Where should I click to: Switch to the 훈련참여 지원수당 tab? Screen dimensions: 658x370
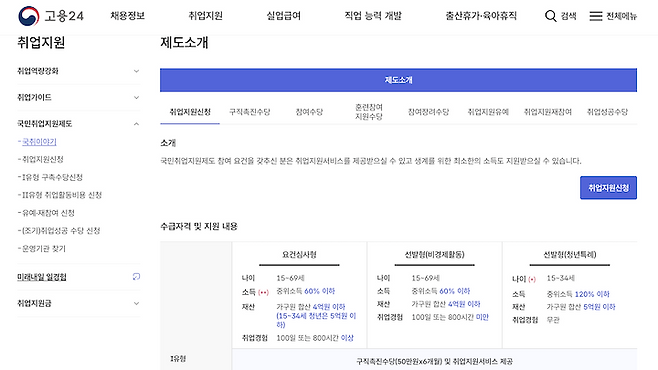(368, 112)
